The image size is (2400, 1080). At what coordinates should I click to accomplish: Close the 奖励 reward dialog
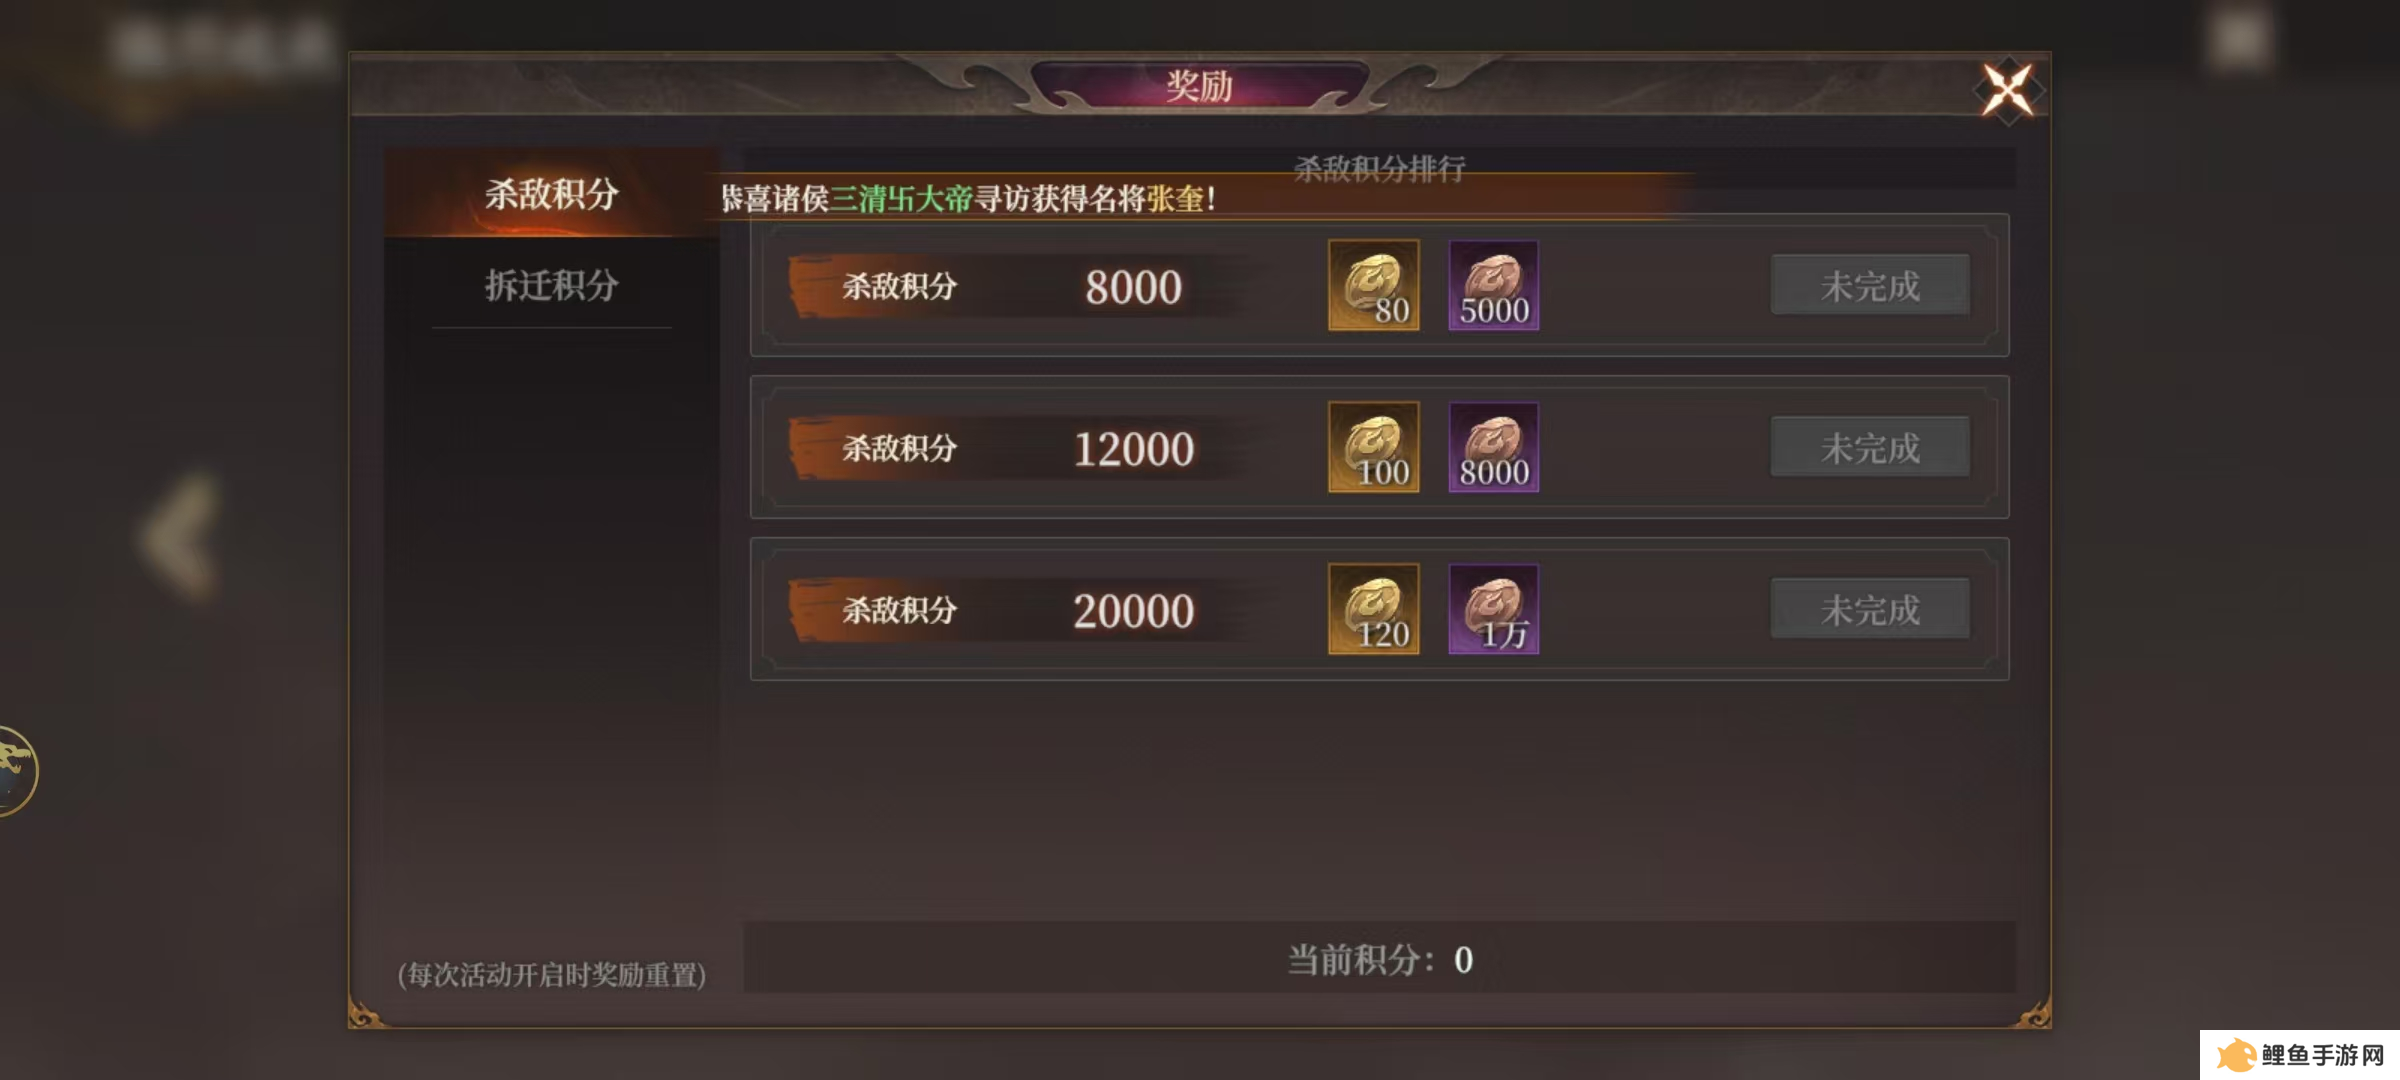click(x=2008, y=90)
